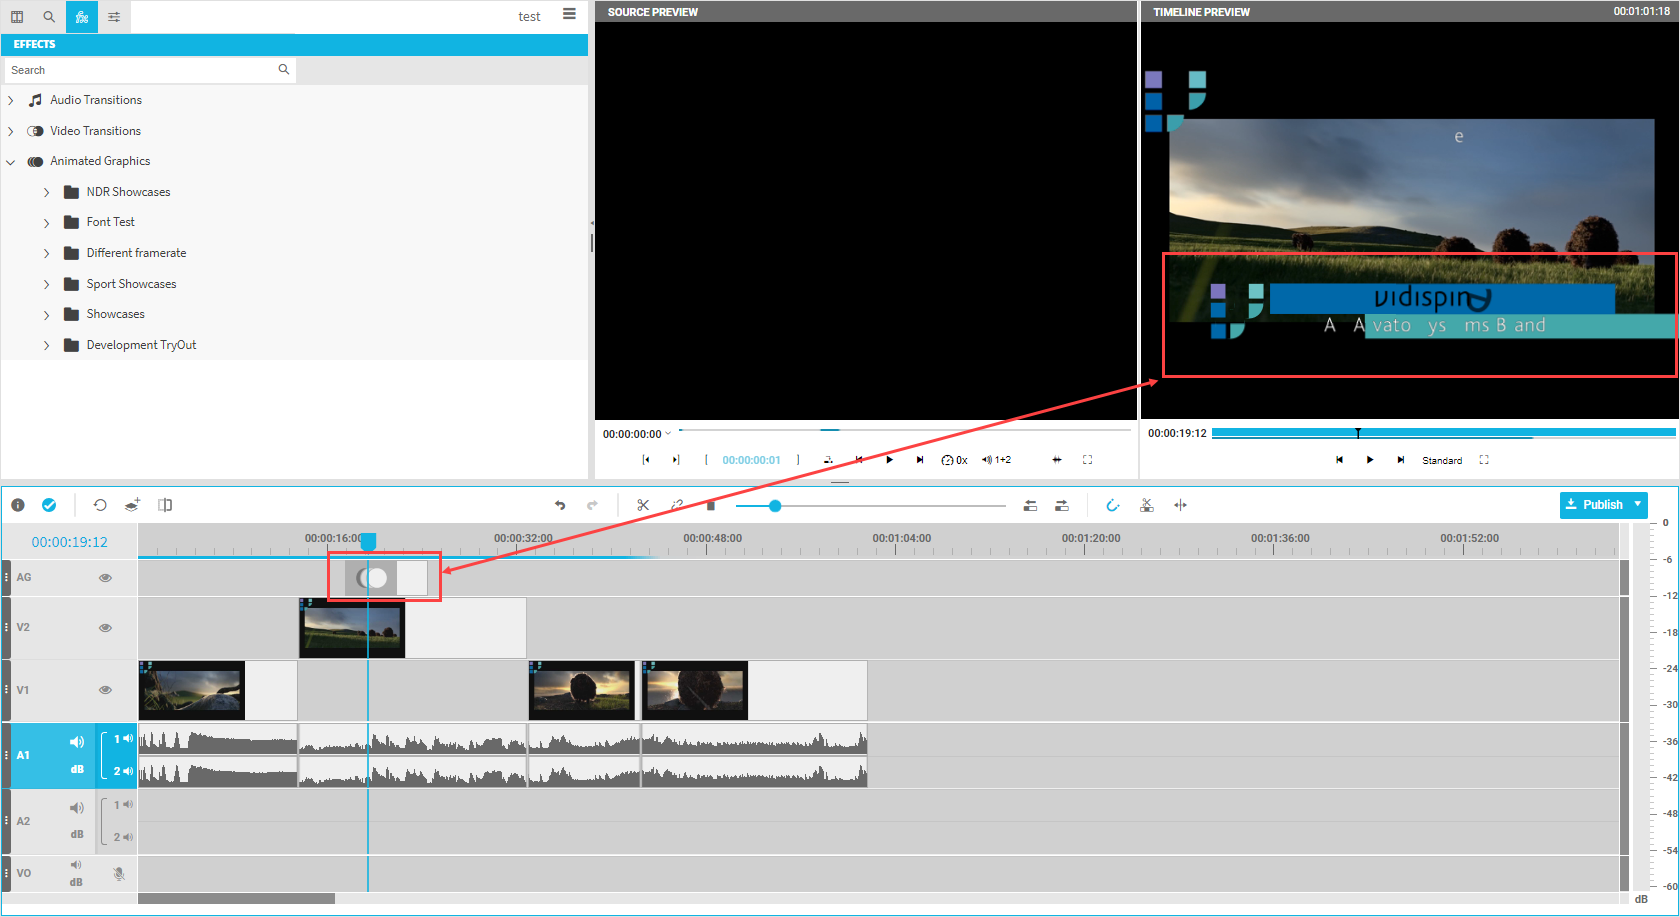Open the Publish dropdown arrow

coord(1637,504)
